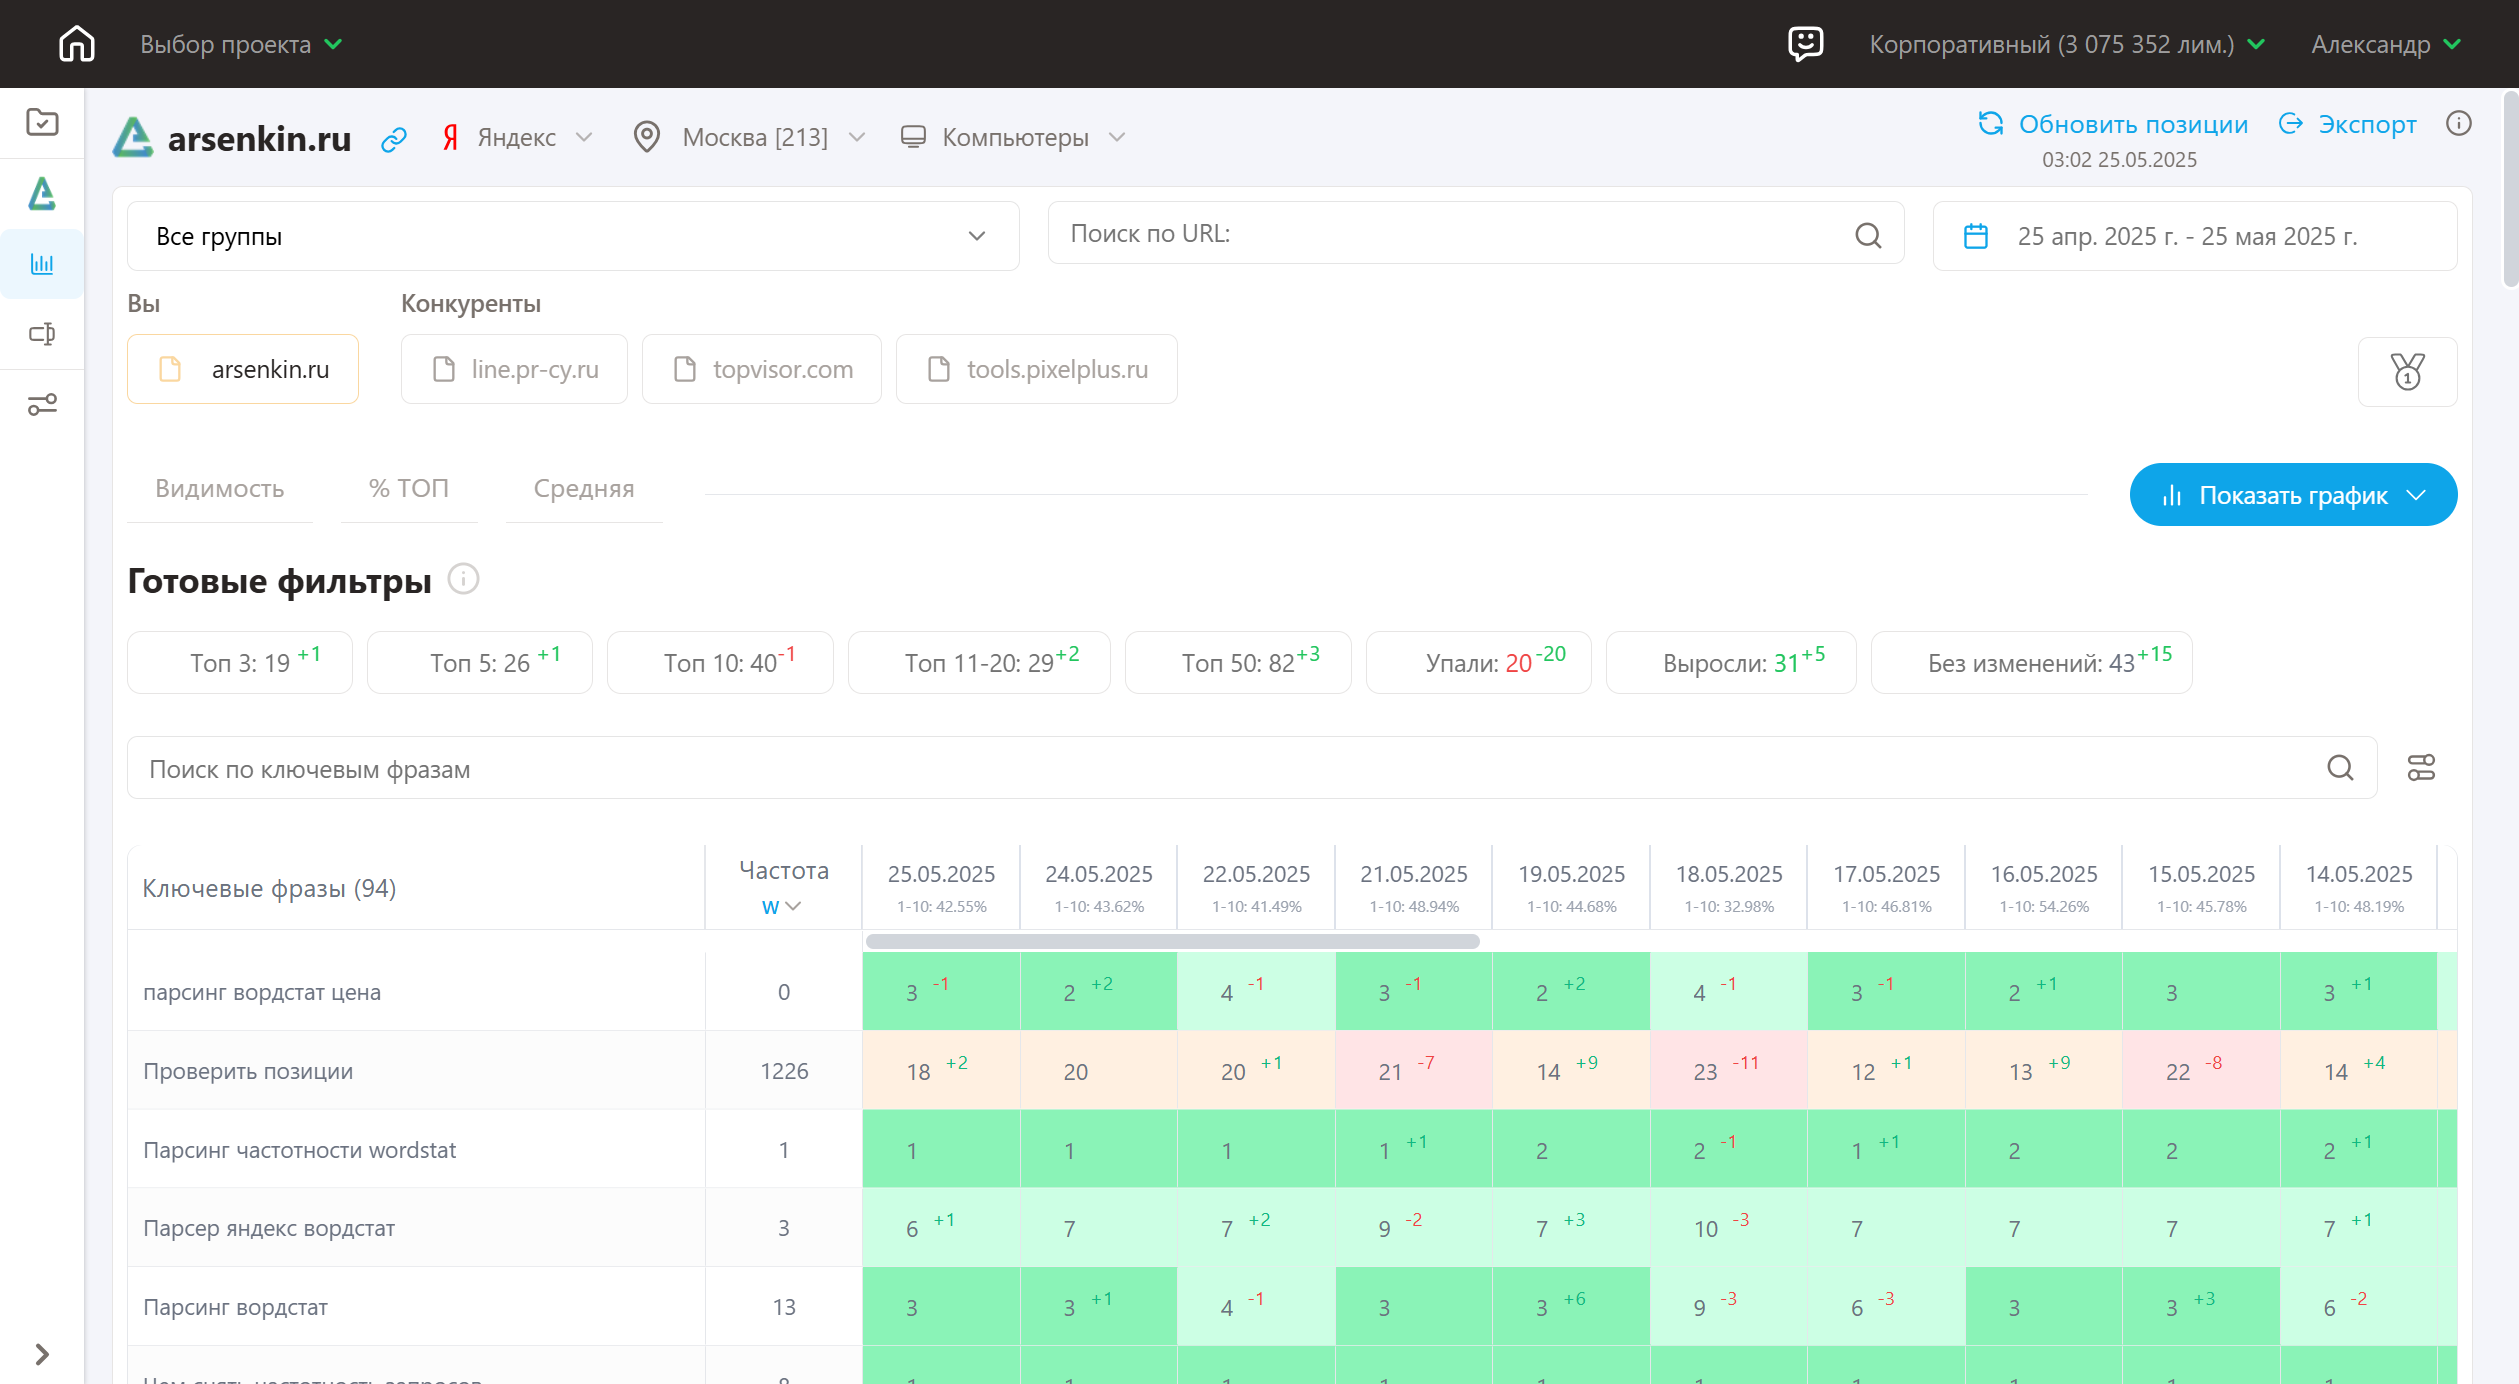Click the home icon in top bar
Viewport: 2519px width, 1384px height.
click(77, 44)
